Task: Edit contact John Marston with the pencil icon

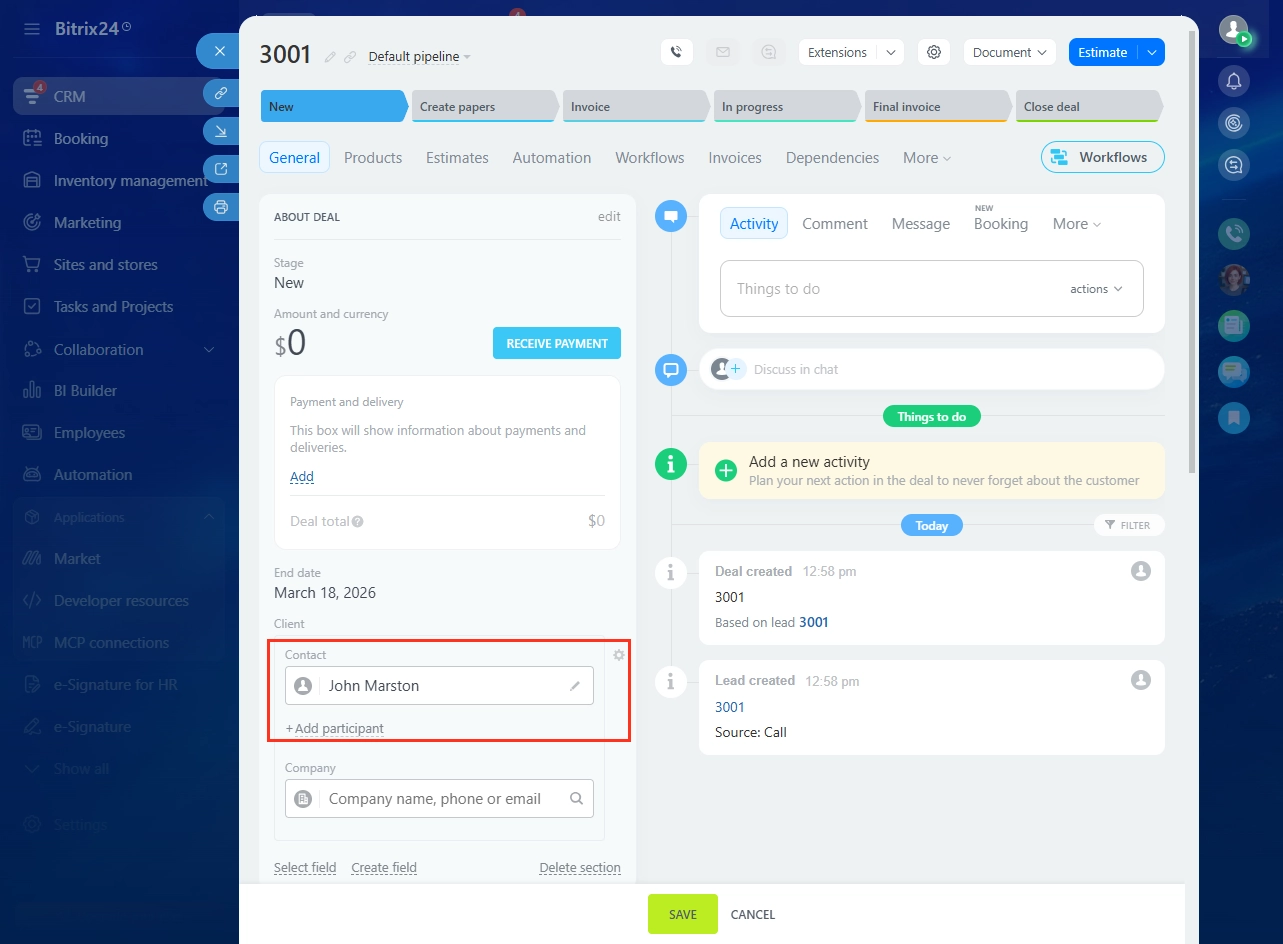Action: pyautogui.click(x=575, y=686)
